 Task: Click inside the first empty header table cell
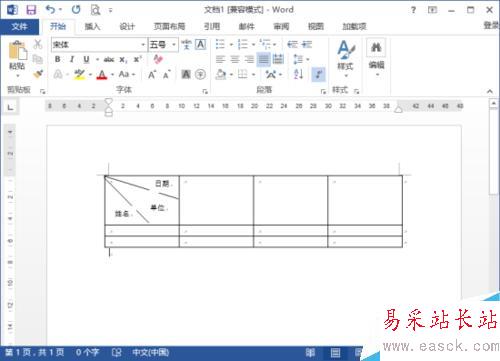pos(216,200)
